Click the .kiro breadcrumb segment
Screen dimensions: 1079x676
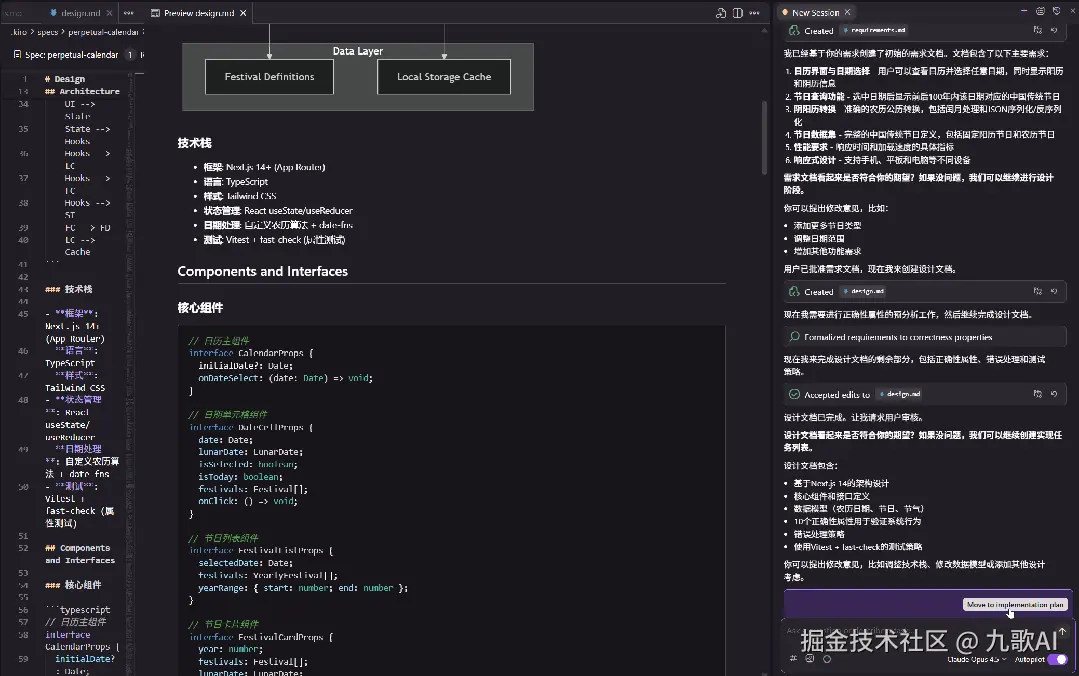tap(19, 32)
